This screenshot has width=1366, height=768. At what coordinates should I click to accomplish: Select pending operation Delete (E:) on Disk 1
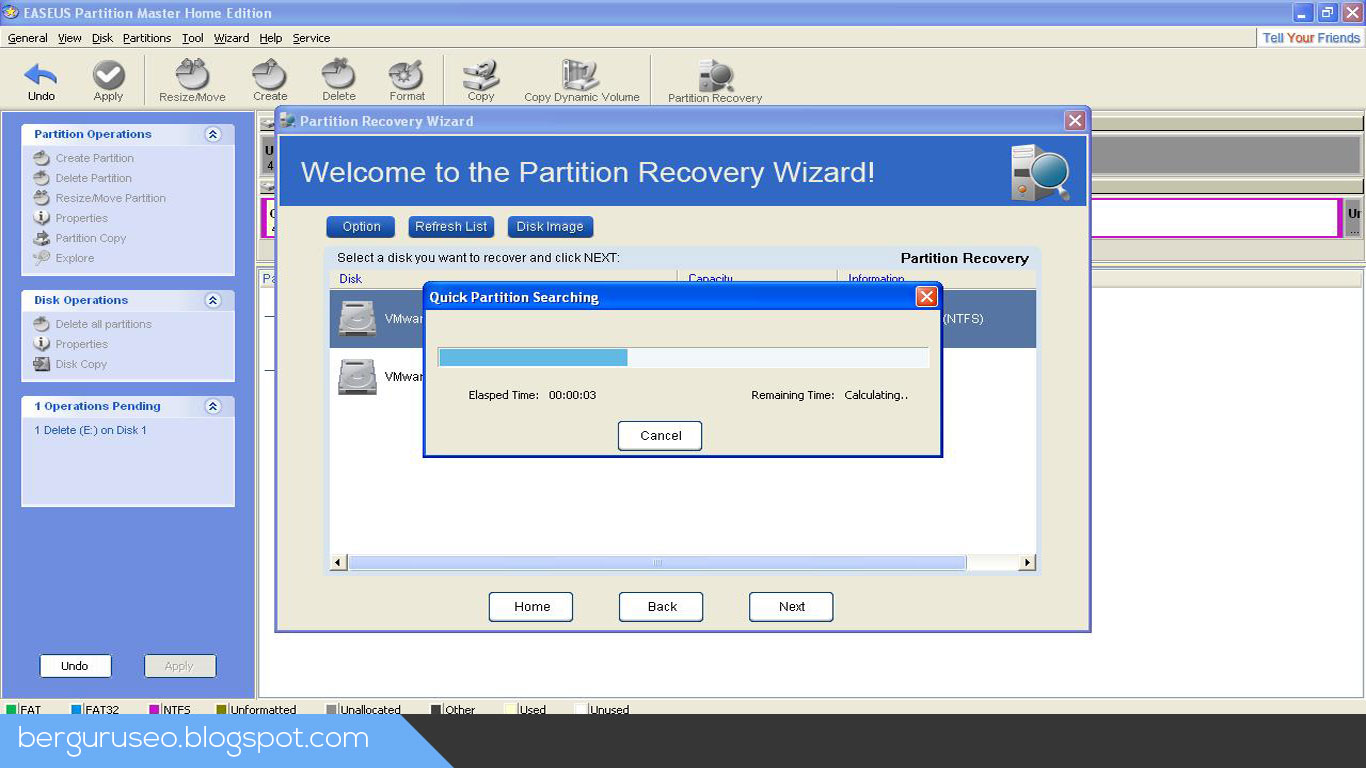(x=90, y=430)
